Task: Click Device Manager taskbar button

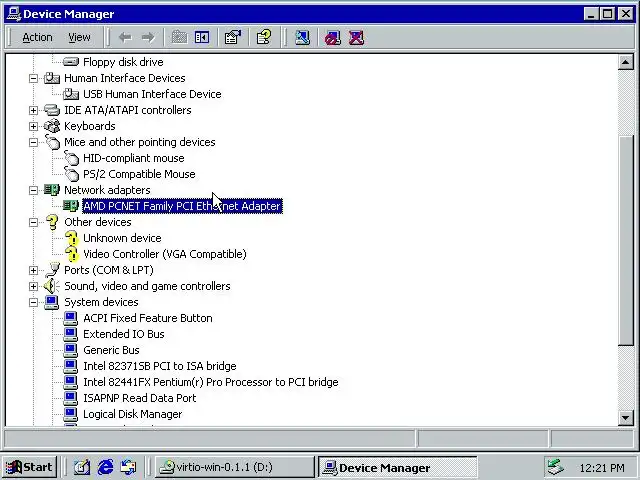Action: point(397,467)
